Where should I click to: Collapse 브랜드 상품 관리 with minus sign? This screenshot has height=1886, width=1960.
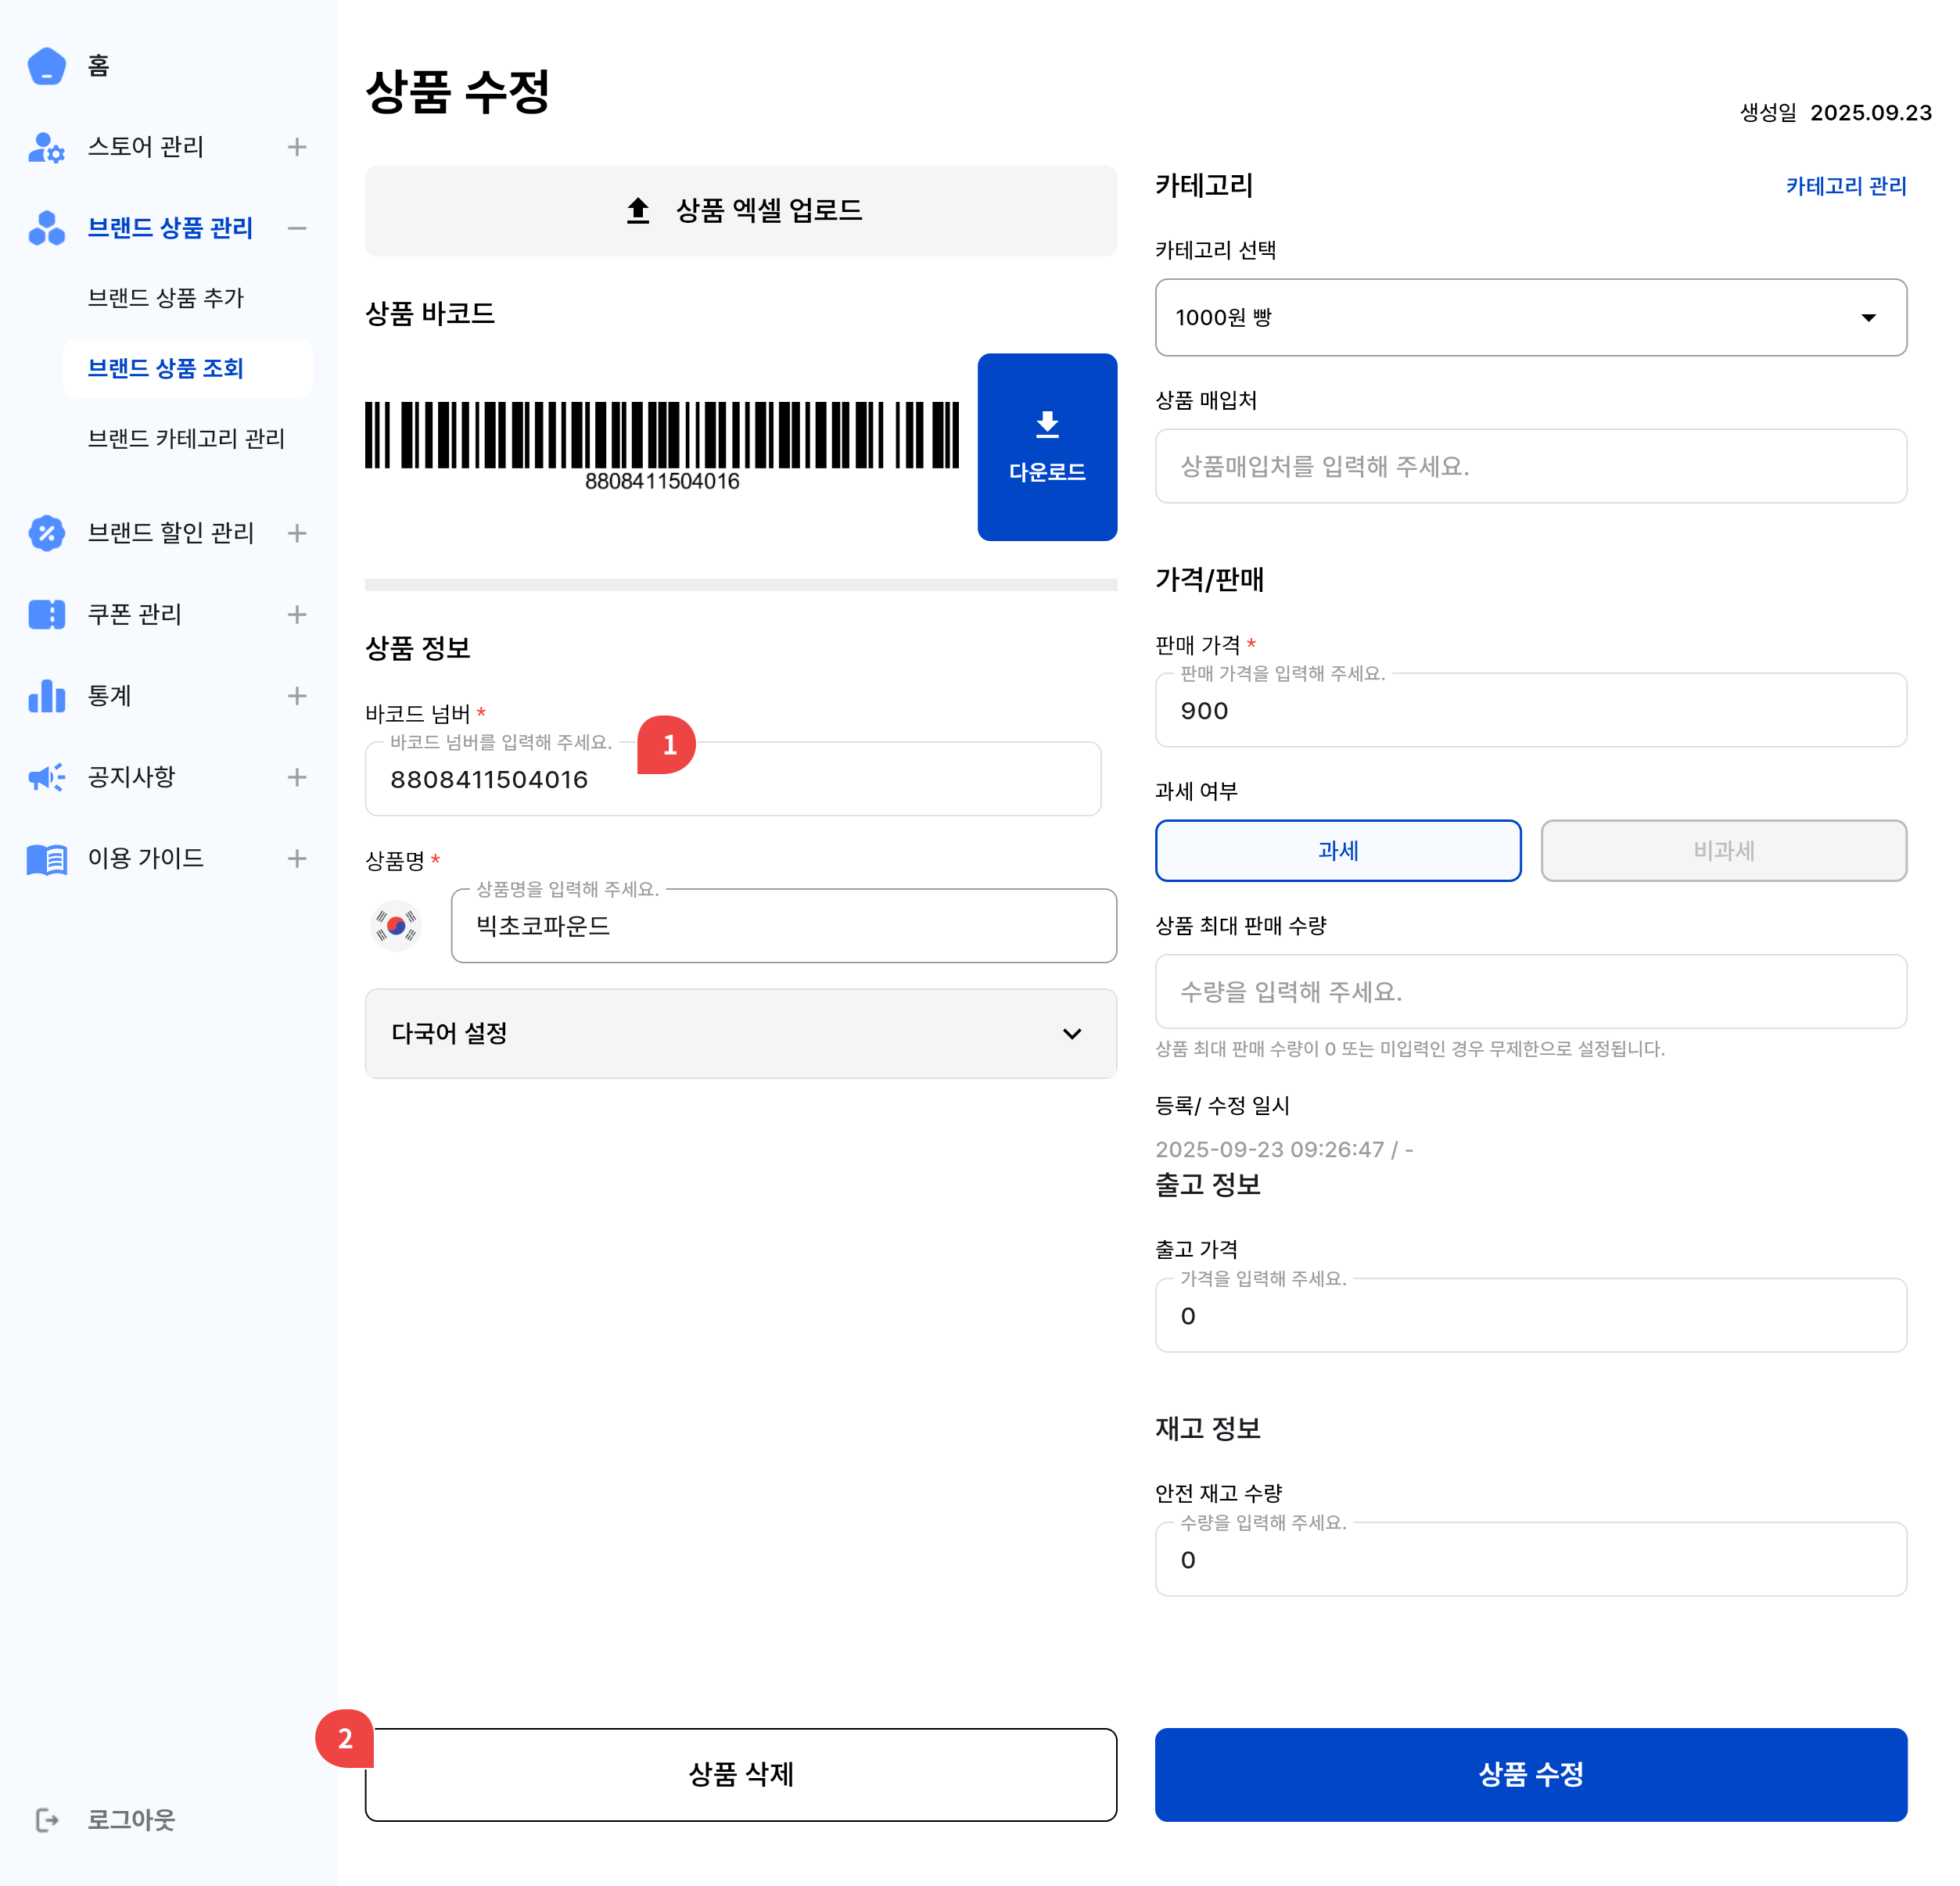coord(297,228)
